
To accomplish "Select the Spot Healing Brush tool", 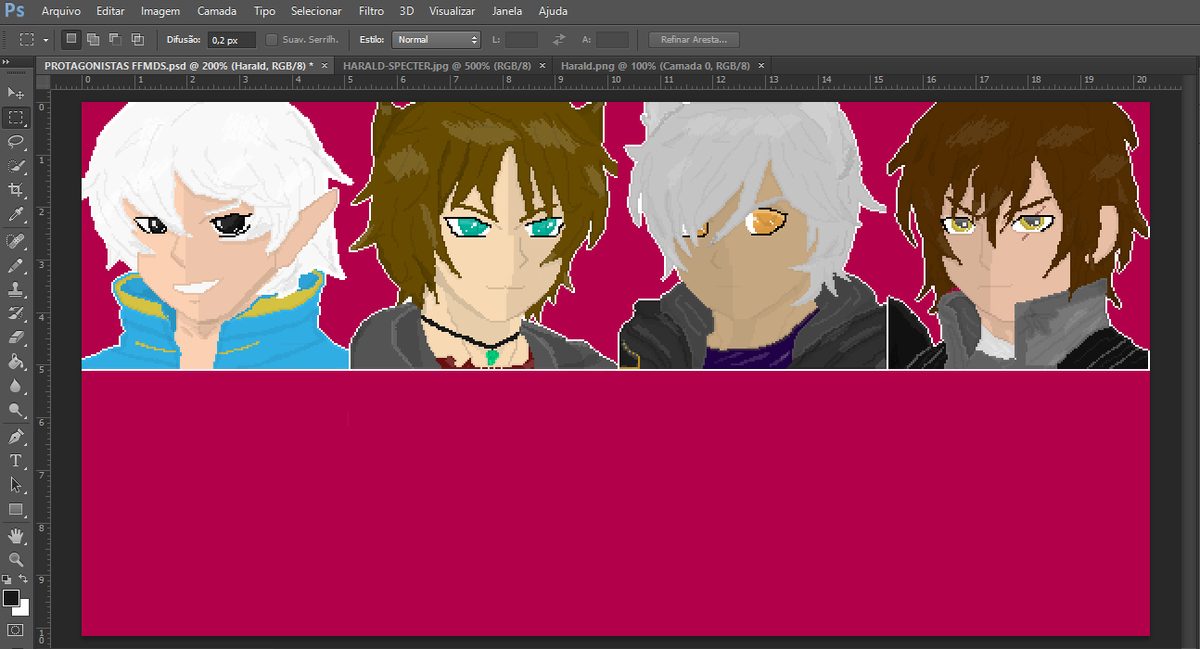I will (15, 242).
